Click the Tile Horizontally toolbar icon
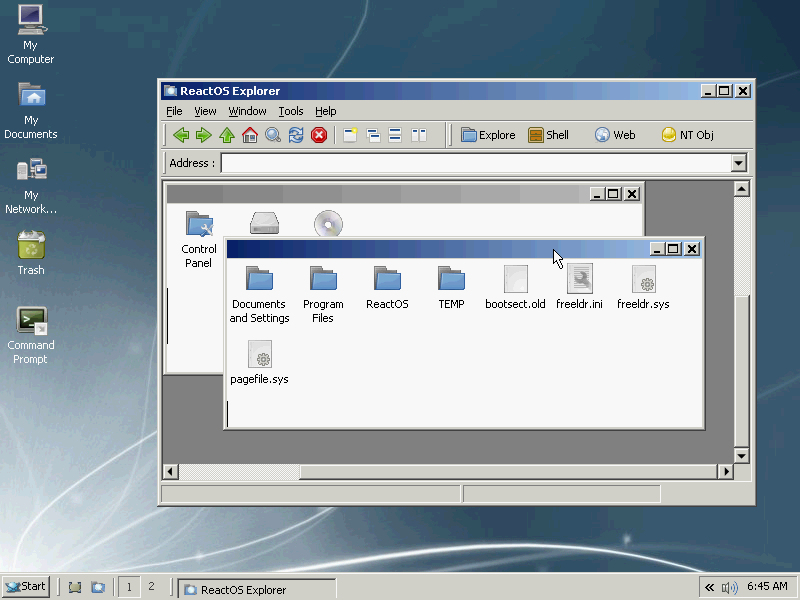 tap(395, 135)
